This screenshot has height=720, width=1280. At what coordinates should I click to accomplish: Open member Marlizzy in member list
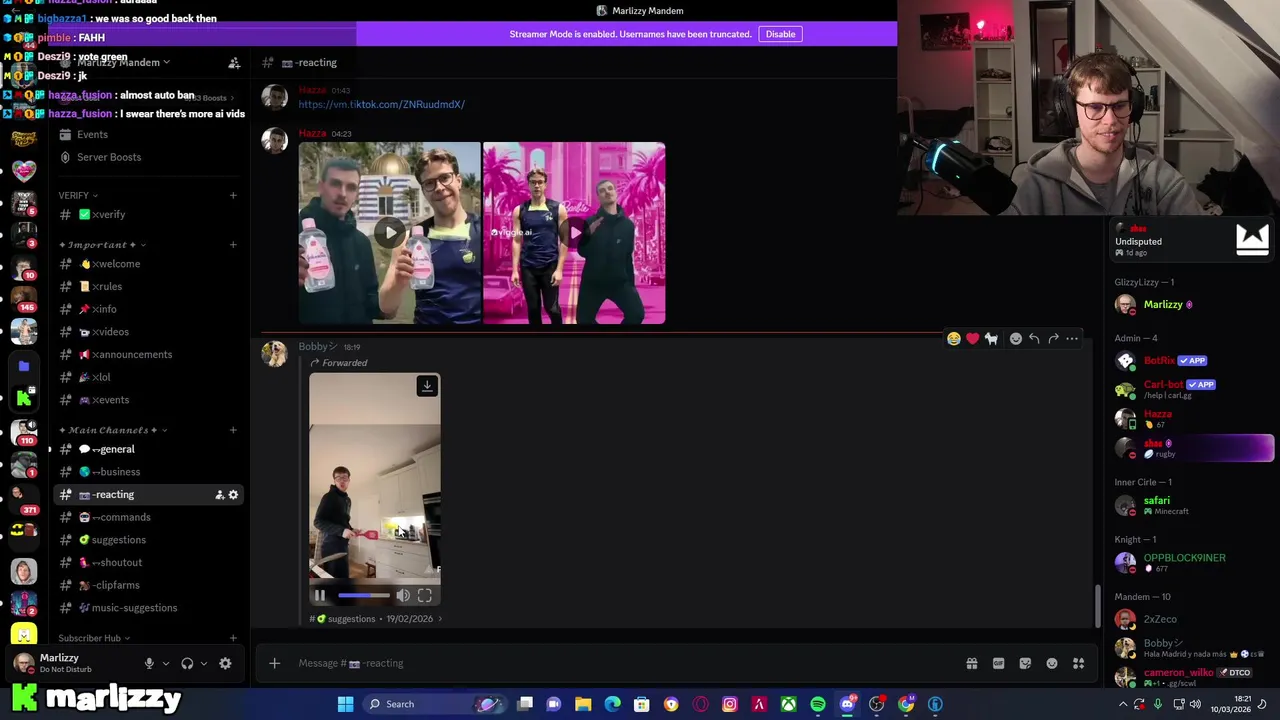coord(1194,305)
